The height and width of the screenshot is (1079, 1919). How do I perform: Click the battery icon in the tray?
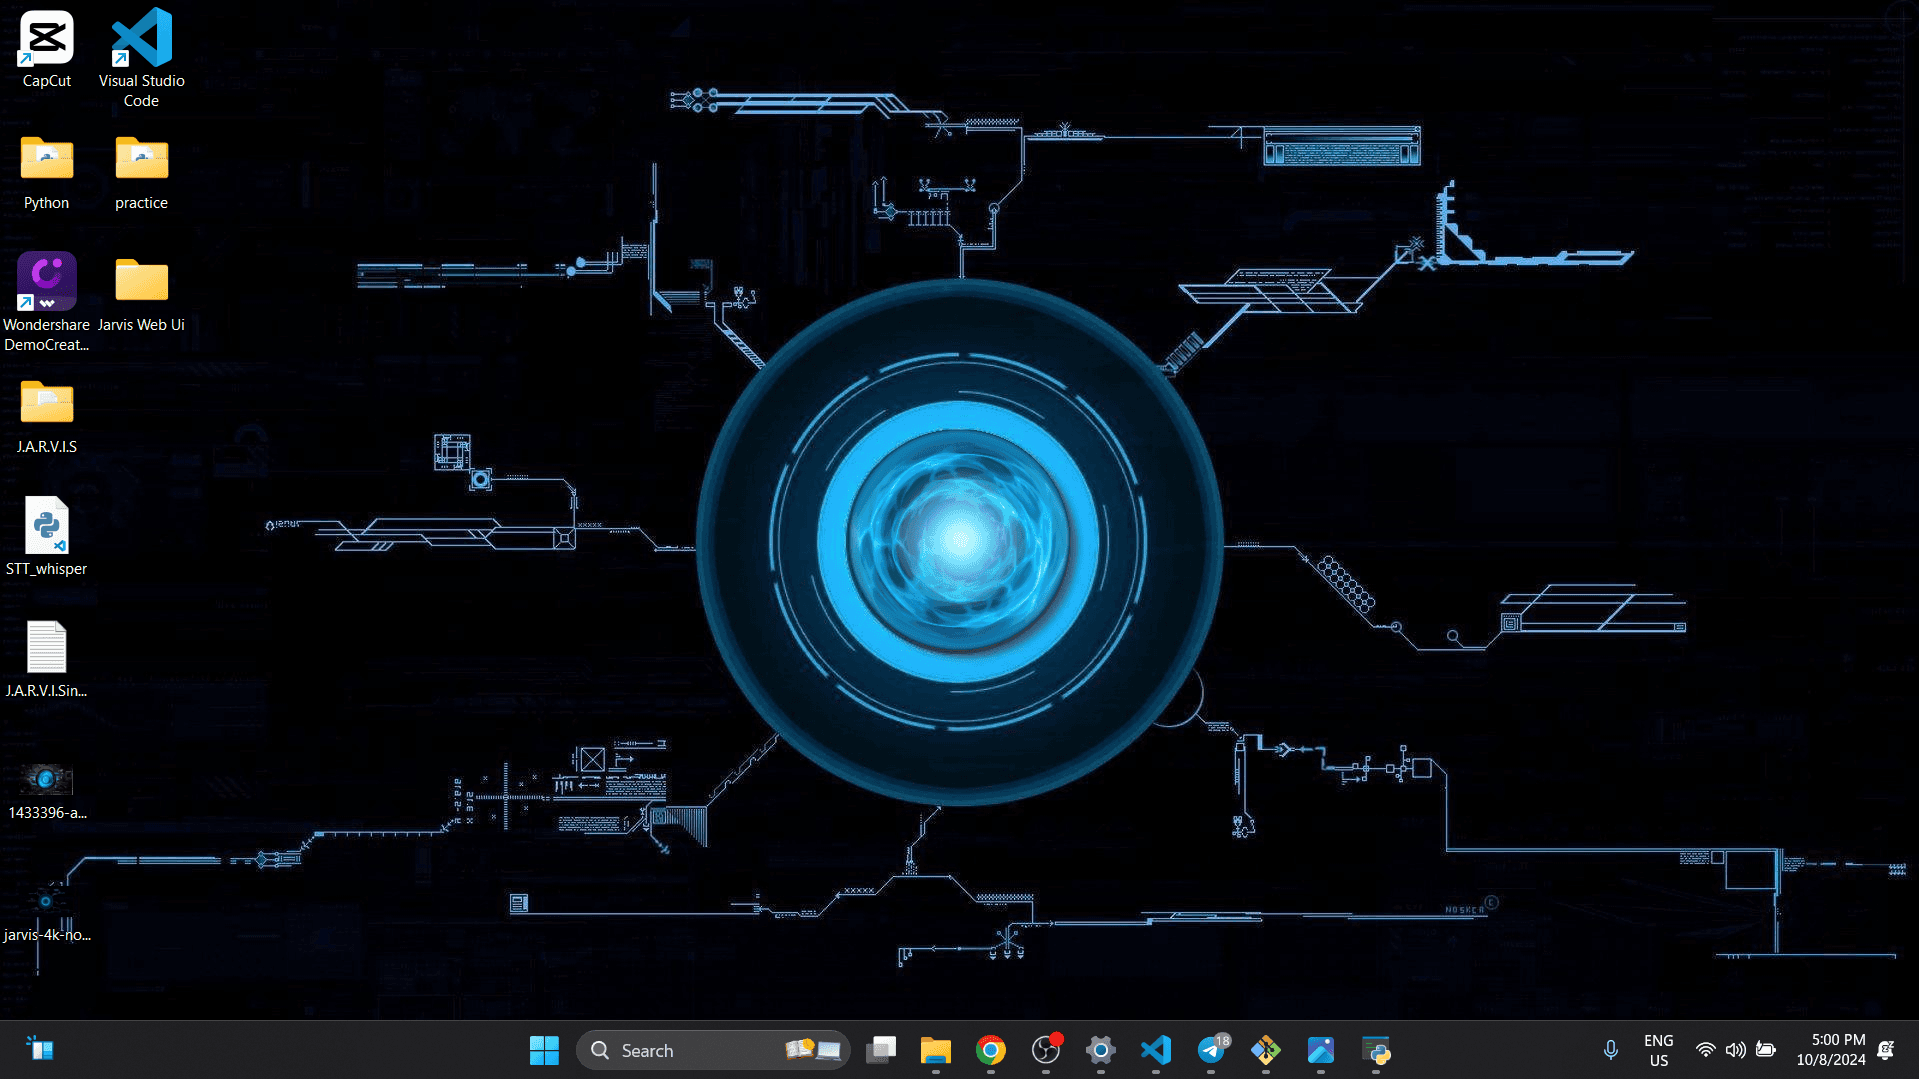click(1766, 1050)
